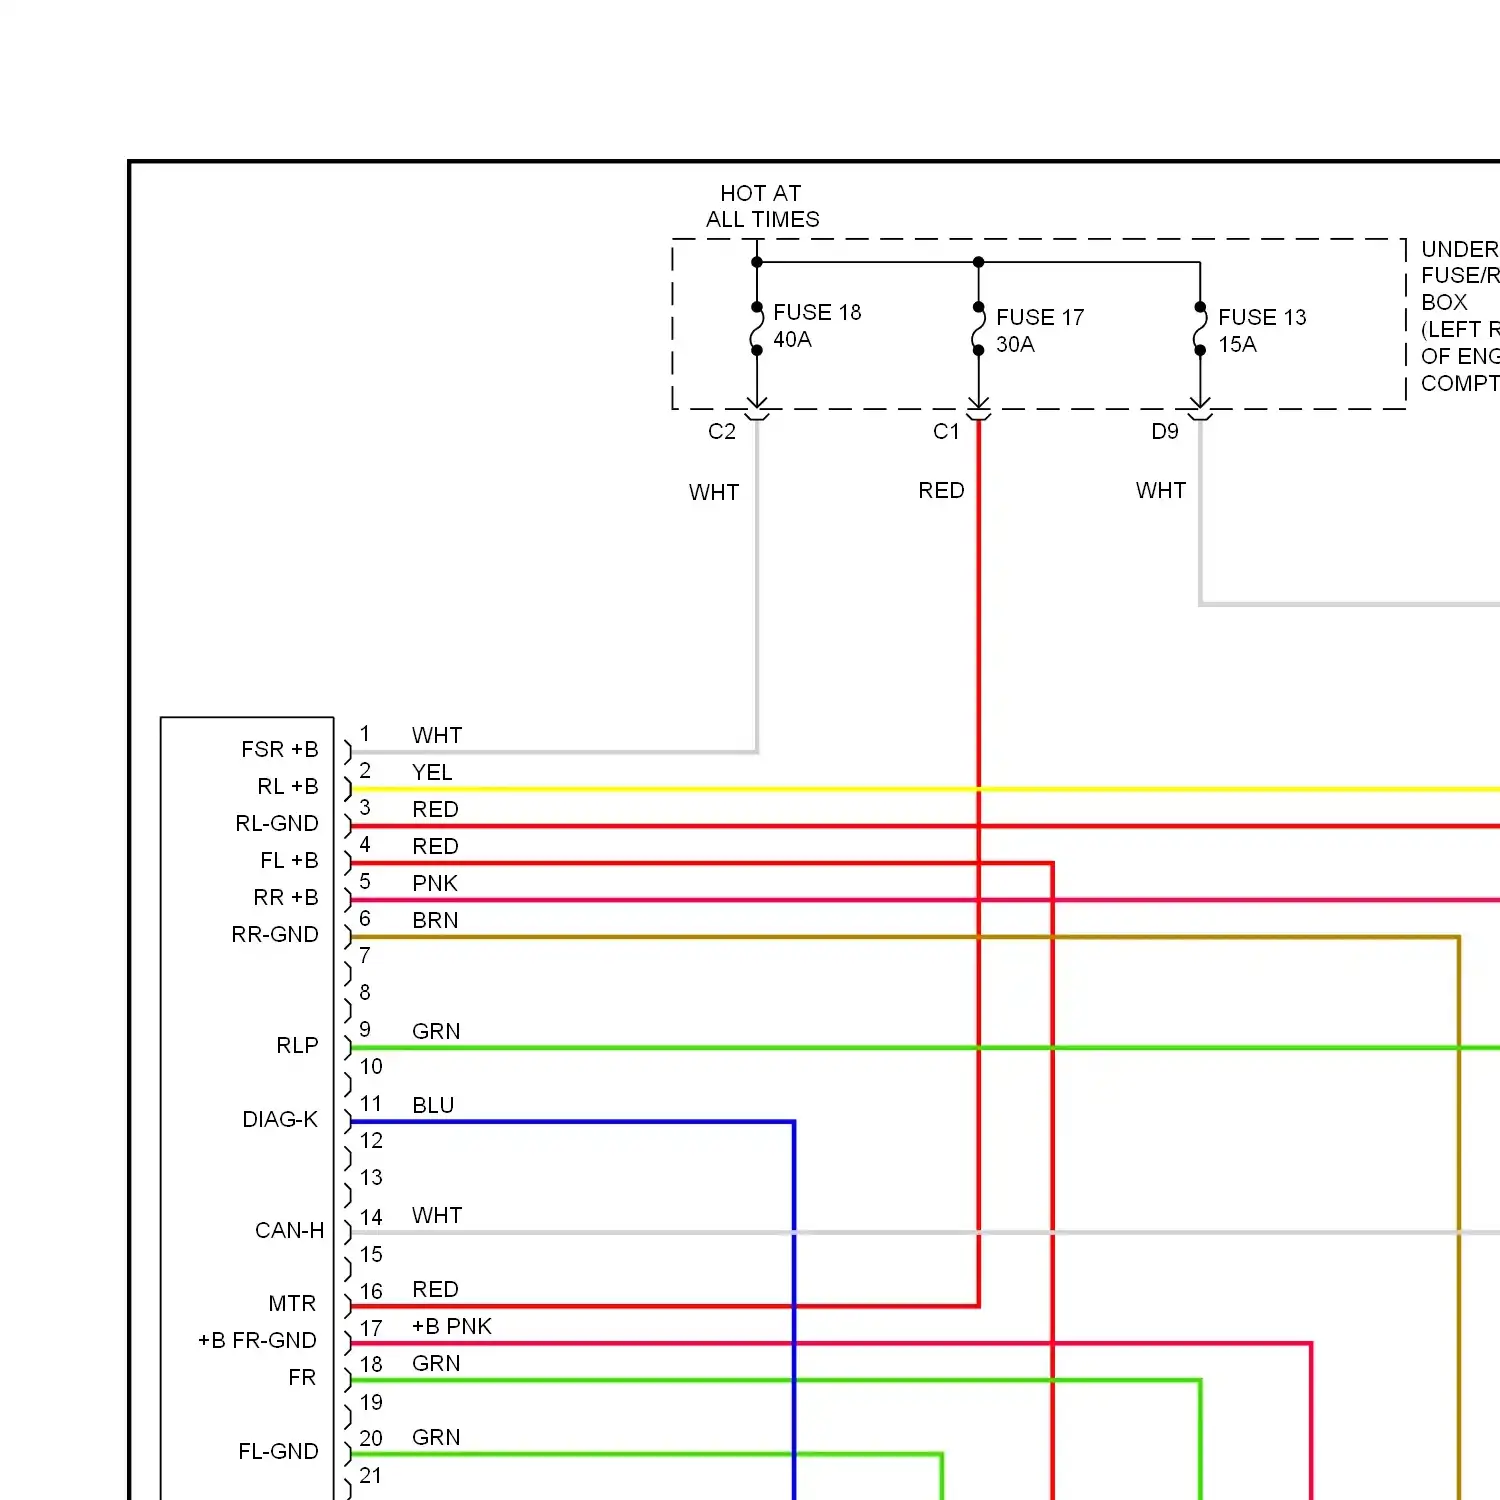Select the "WHT" wire label at pin 1
The image size is (1500, 1500).
click(437, 735)
